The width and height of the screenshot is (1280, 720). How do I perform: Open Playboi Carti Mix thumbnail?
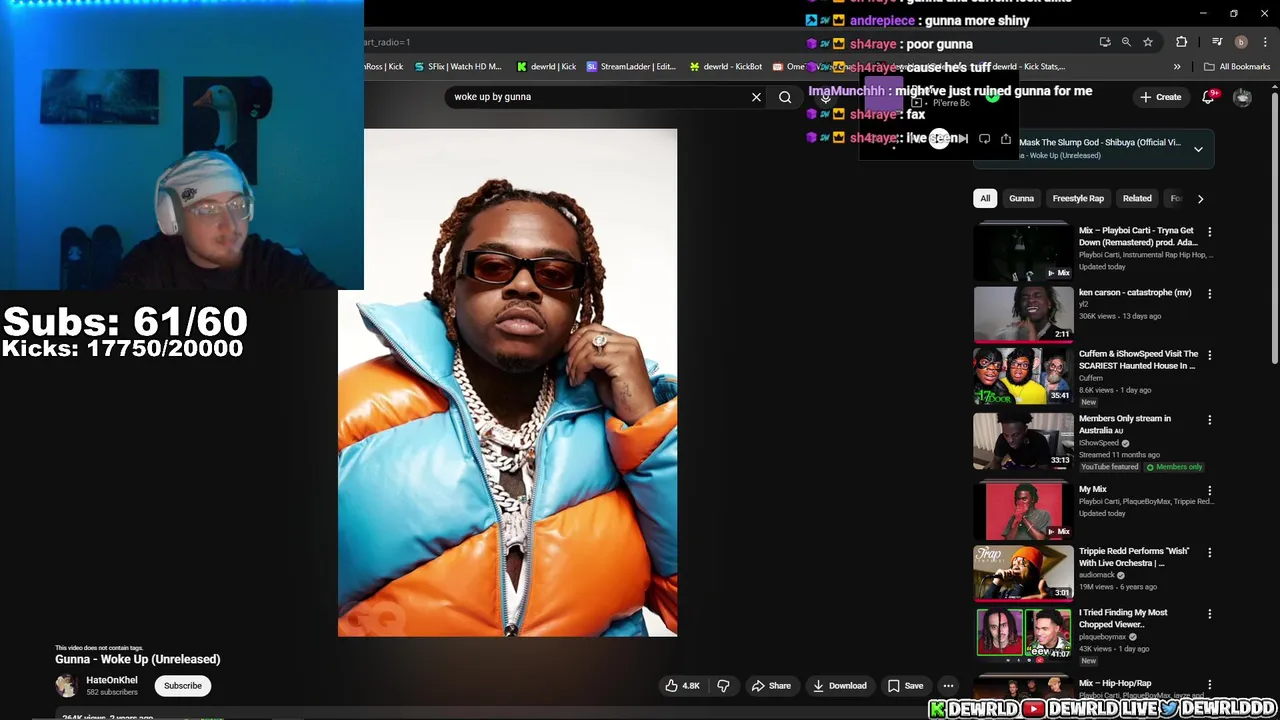pyautogui.click(x=1024, y=252)
